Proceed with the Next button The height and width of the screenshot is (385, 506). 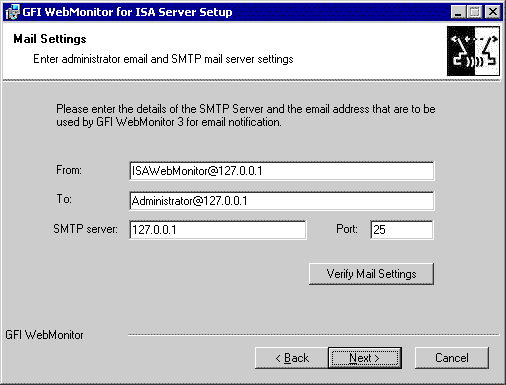pyautogui.click(x=365, y=358)
